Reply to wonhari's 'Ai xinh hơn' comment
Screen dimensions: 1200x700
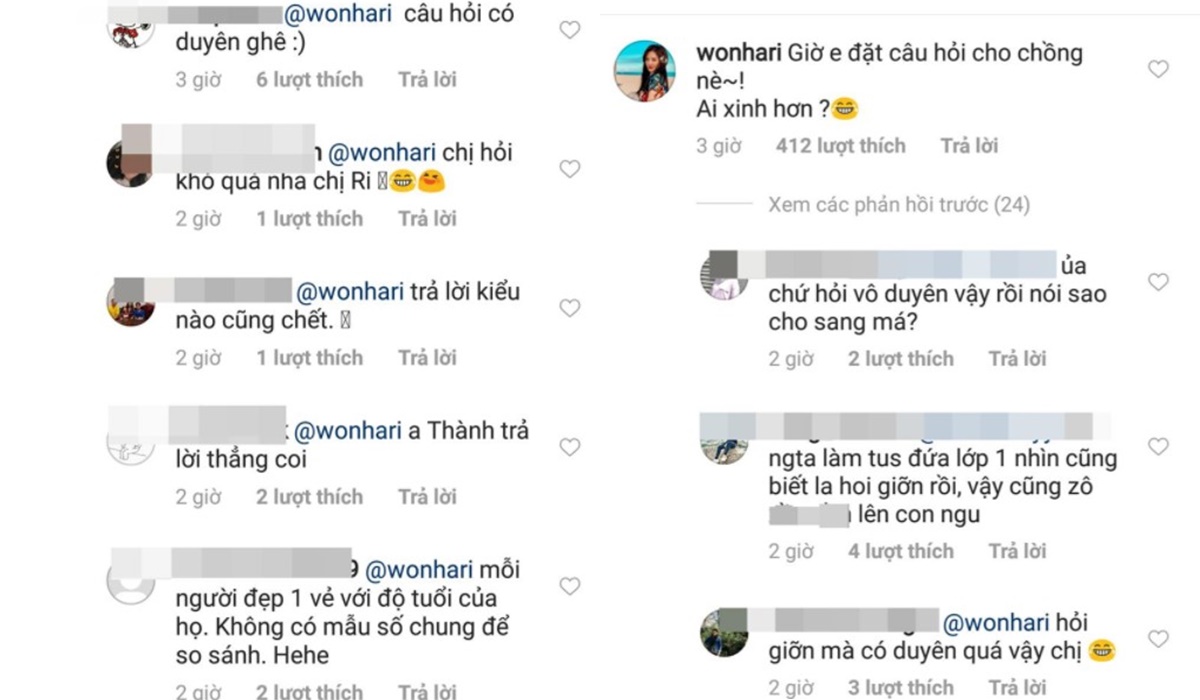969,146
